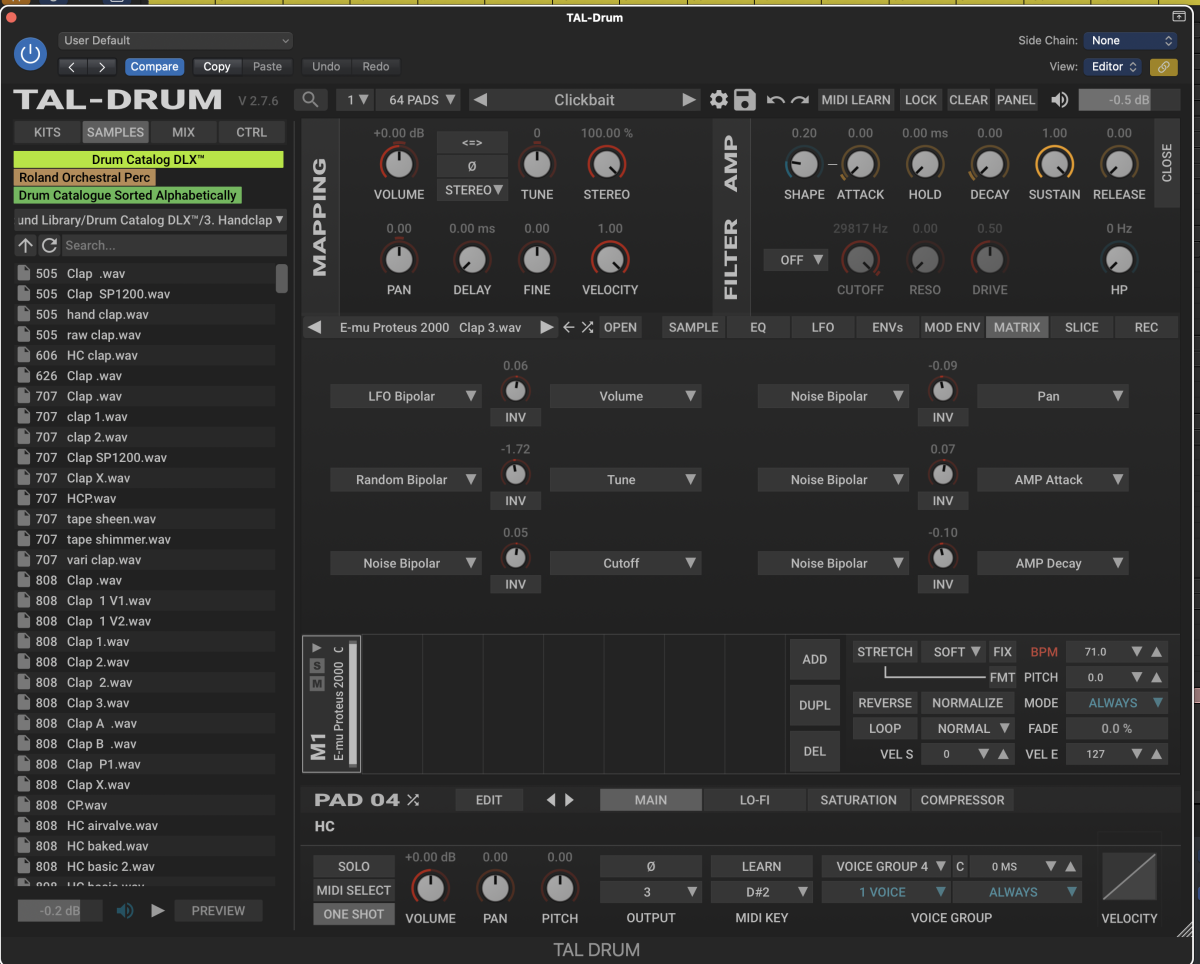The width and height of the screenshot is (1200, 964).
Task: Click the redo arrow beside MIDI LEARN
Action: (800, 100)
